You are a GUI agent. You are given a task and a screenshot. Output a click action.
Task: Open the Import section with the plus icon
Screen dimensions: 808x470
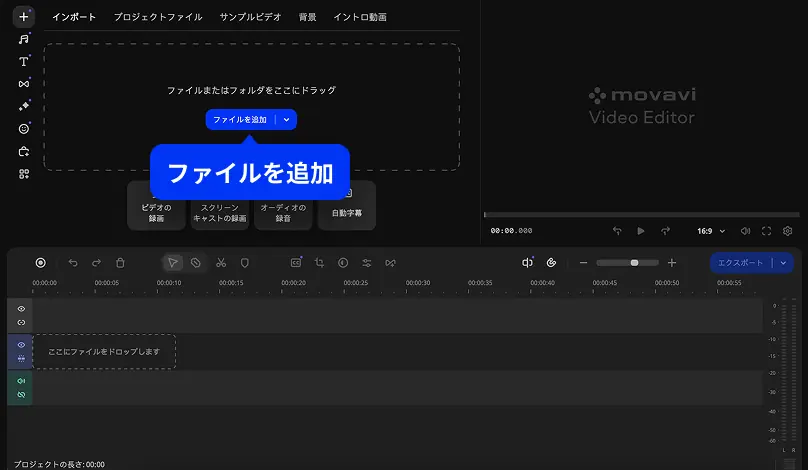pos(24,17)
